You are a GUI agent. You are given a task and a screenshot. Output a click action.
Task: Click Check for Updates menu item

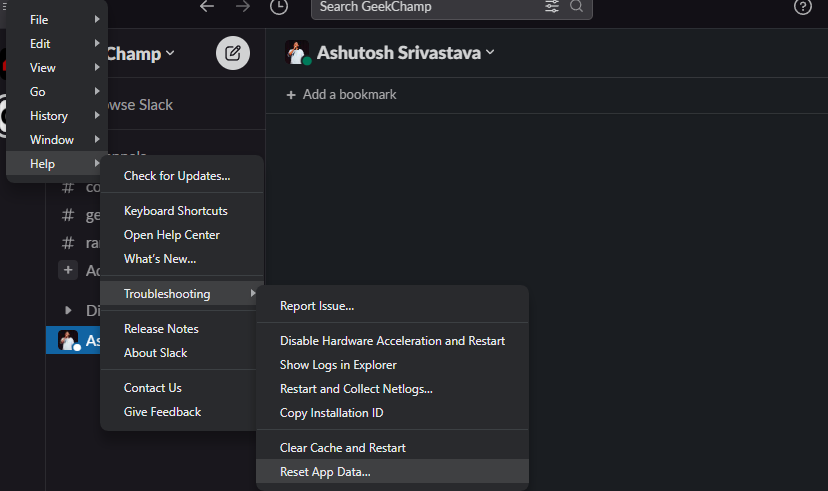[177, 176]
